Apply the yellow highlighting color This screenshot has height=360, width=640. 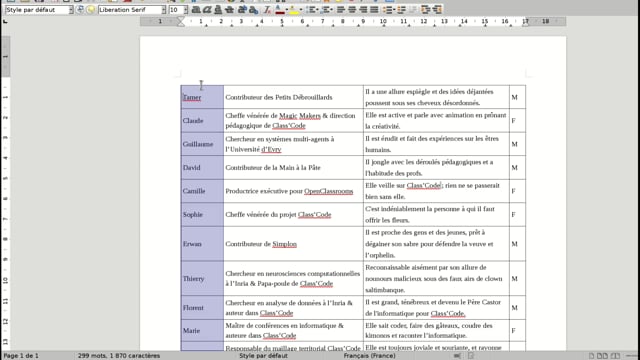[x=294, y=9]
